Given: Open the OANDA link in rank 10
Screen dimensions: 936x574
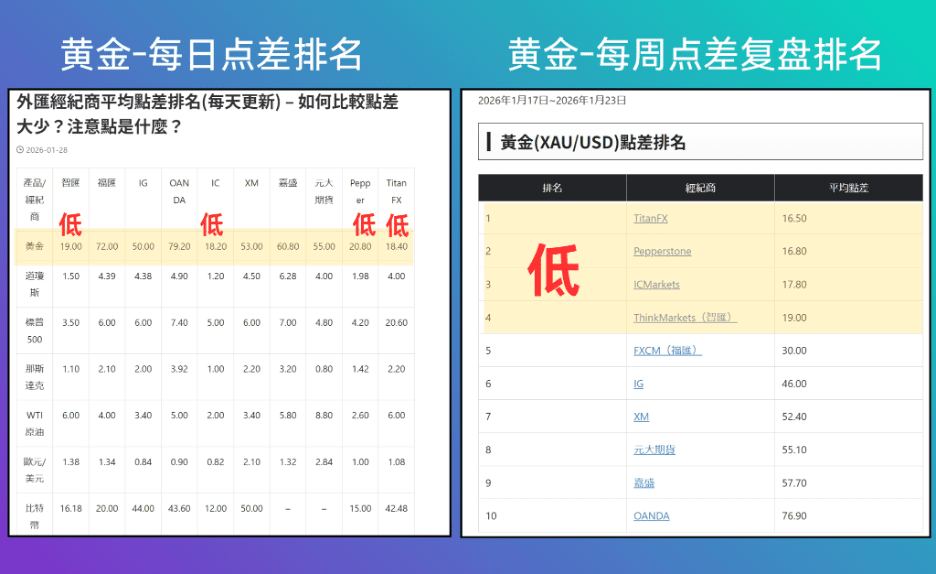Looking at the screenshot, I should (x=651, y=515).
